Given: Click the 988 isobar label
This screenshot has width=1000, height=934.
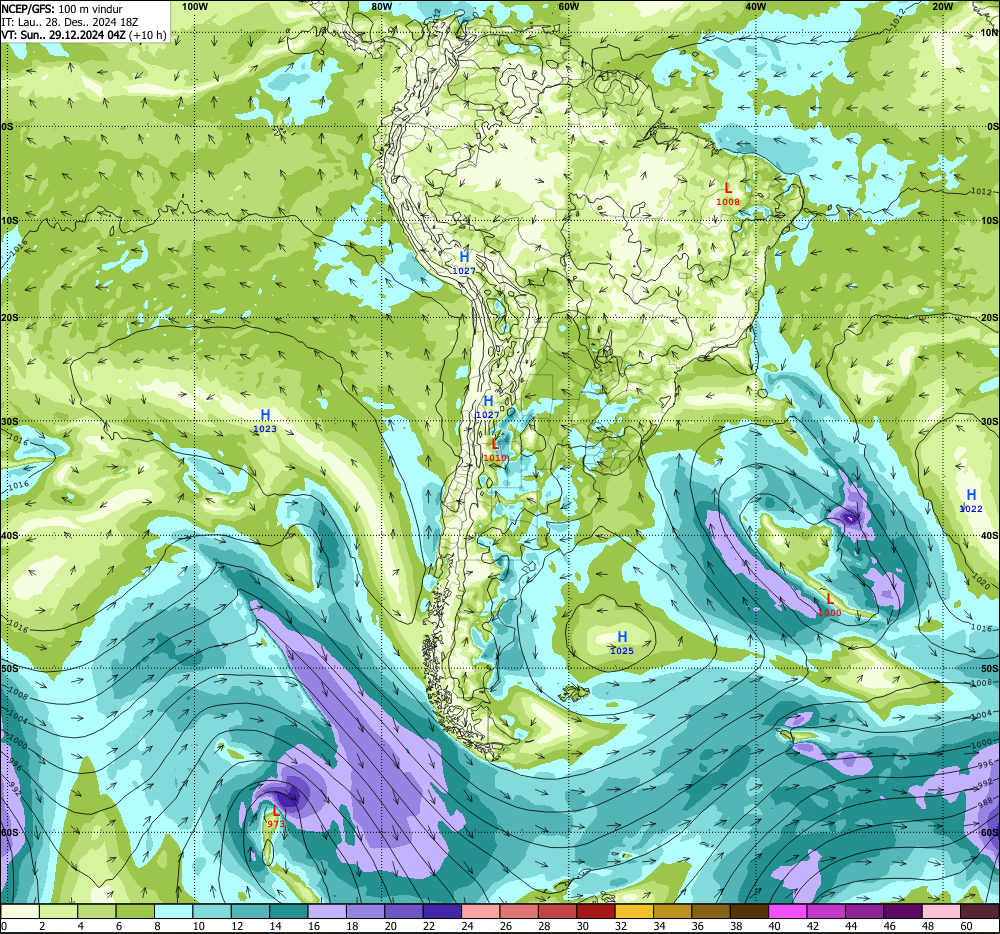Looking at the screenshot, I should 986,801.
